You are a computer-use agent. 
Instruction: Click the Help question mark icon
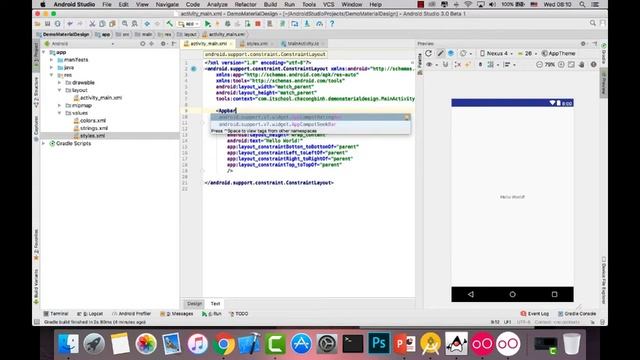[332, 24]
